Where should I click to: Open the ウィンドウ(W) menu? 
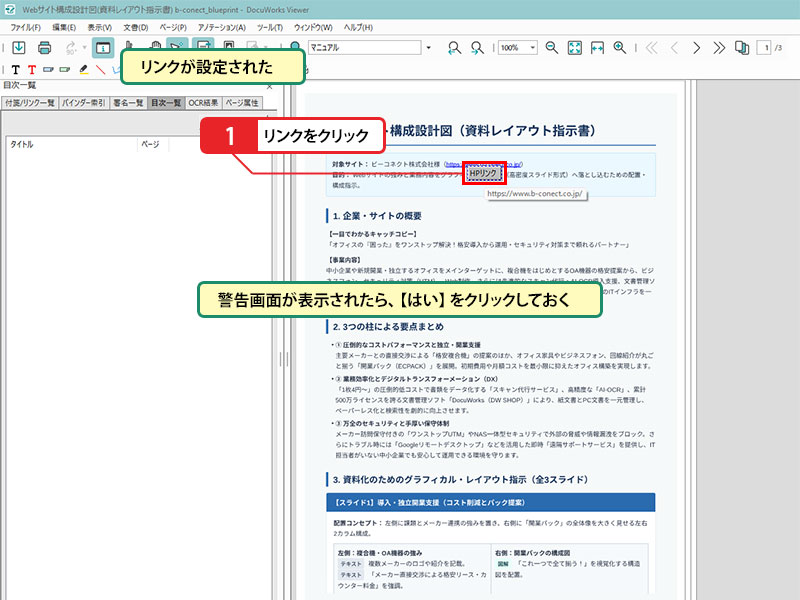tap(313, 28)
